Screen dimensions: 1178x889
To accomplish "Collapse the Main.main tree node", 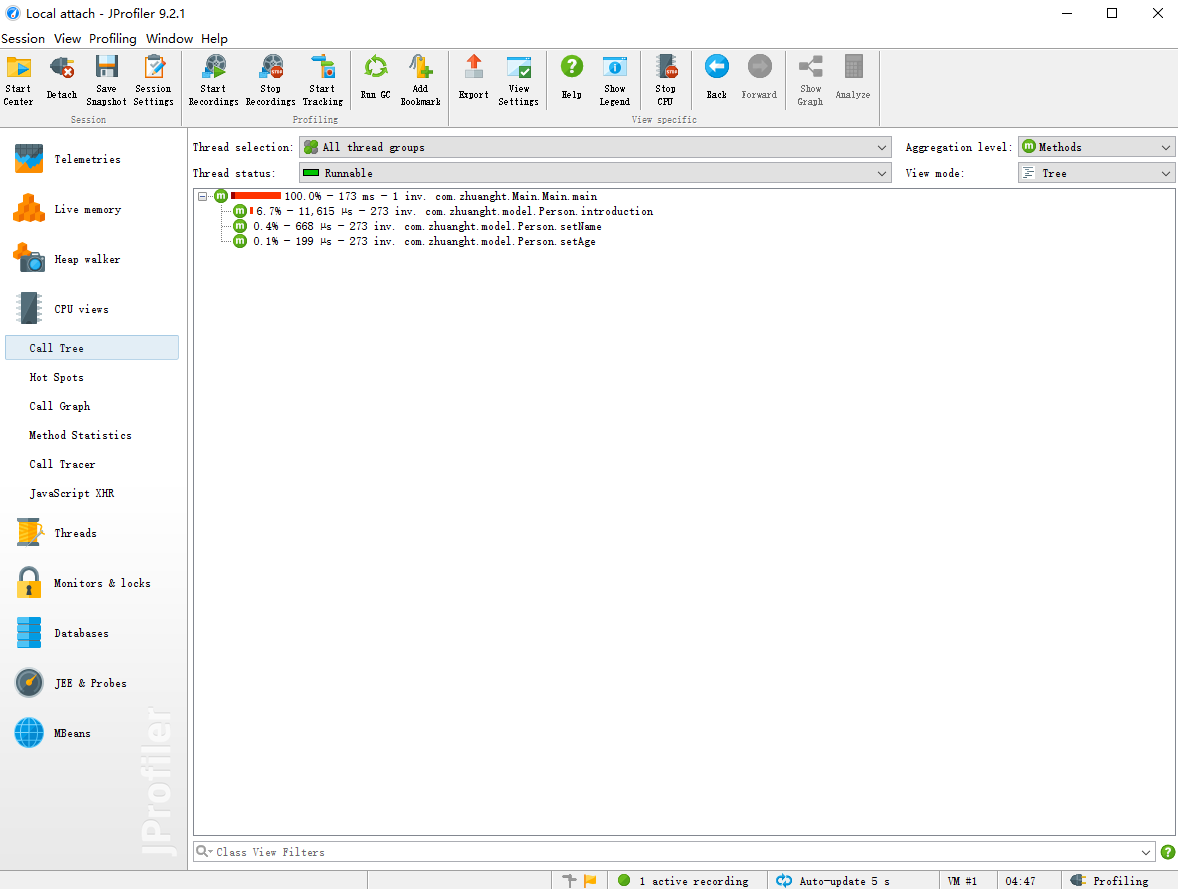I will pos(202,196).
